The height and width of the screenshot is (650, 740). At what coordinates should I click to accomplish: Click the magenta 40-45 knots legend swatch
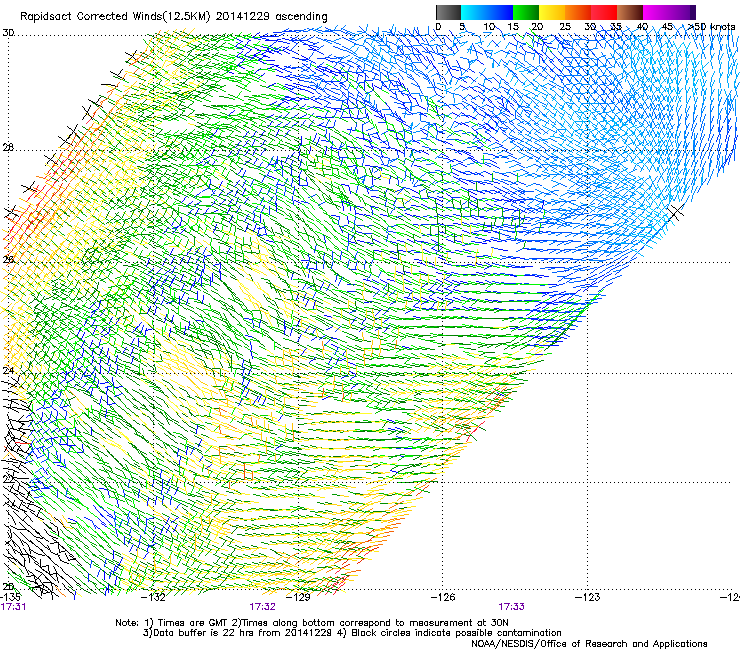pos(656,12)
